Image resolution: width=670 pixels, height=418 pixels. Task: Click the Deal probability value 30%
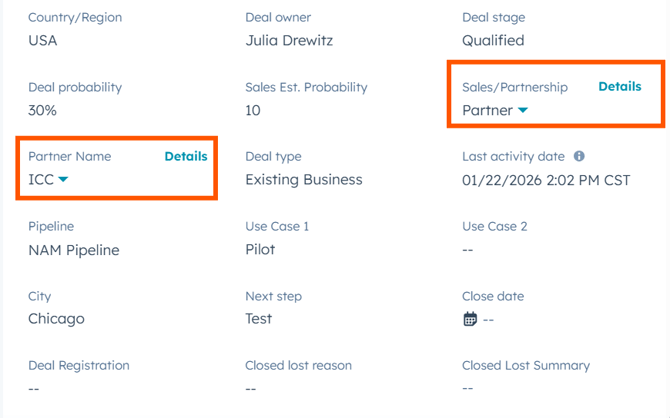click(43, 111)
